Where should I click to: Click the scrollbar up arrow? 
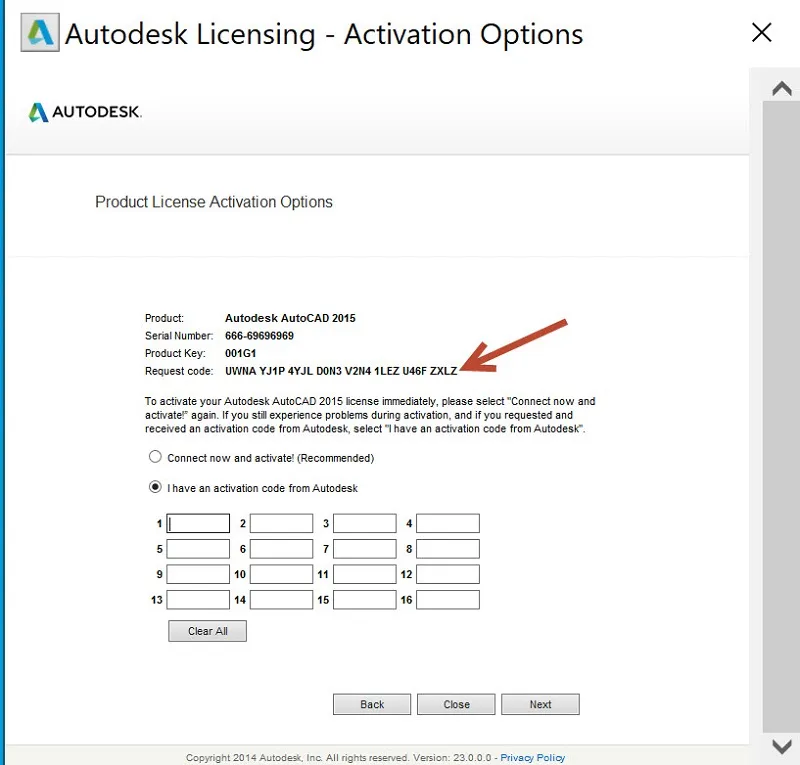(782, 87)
